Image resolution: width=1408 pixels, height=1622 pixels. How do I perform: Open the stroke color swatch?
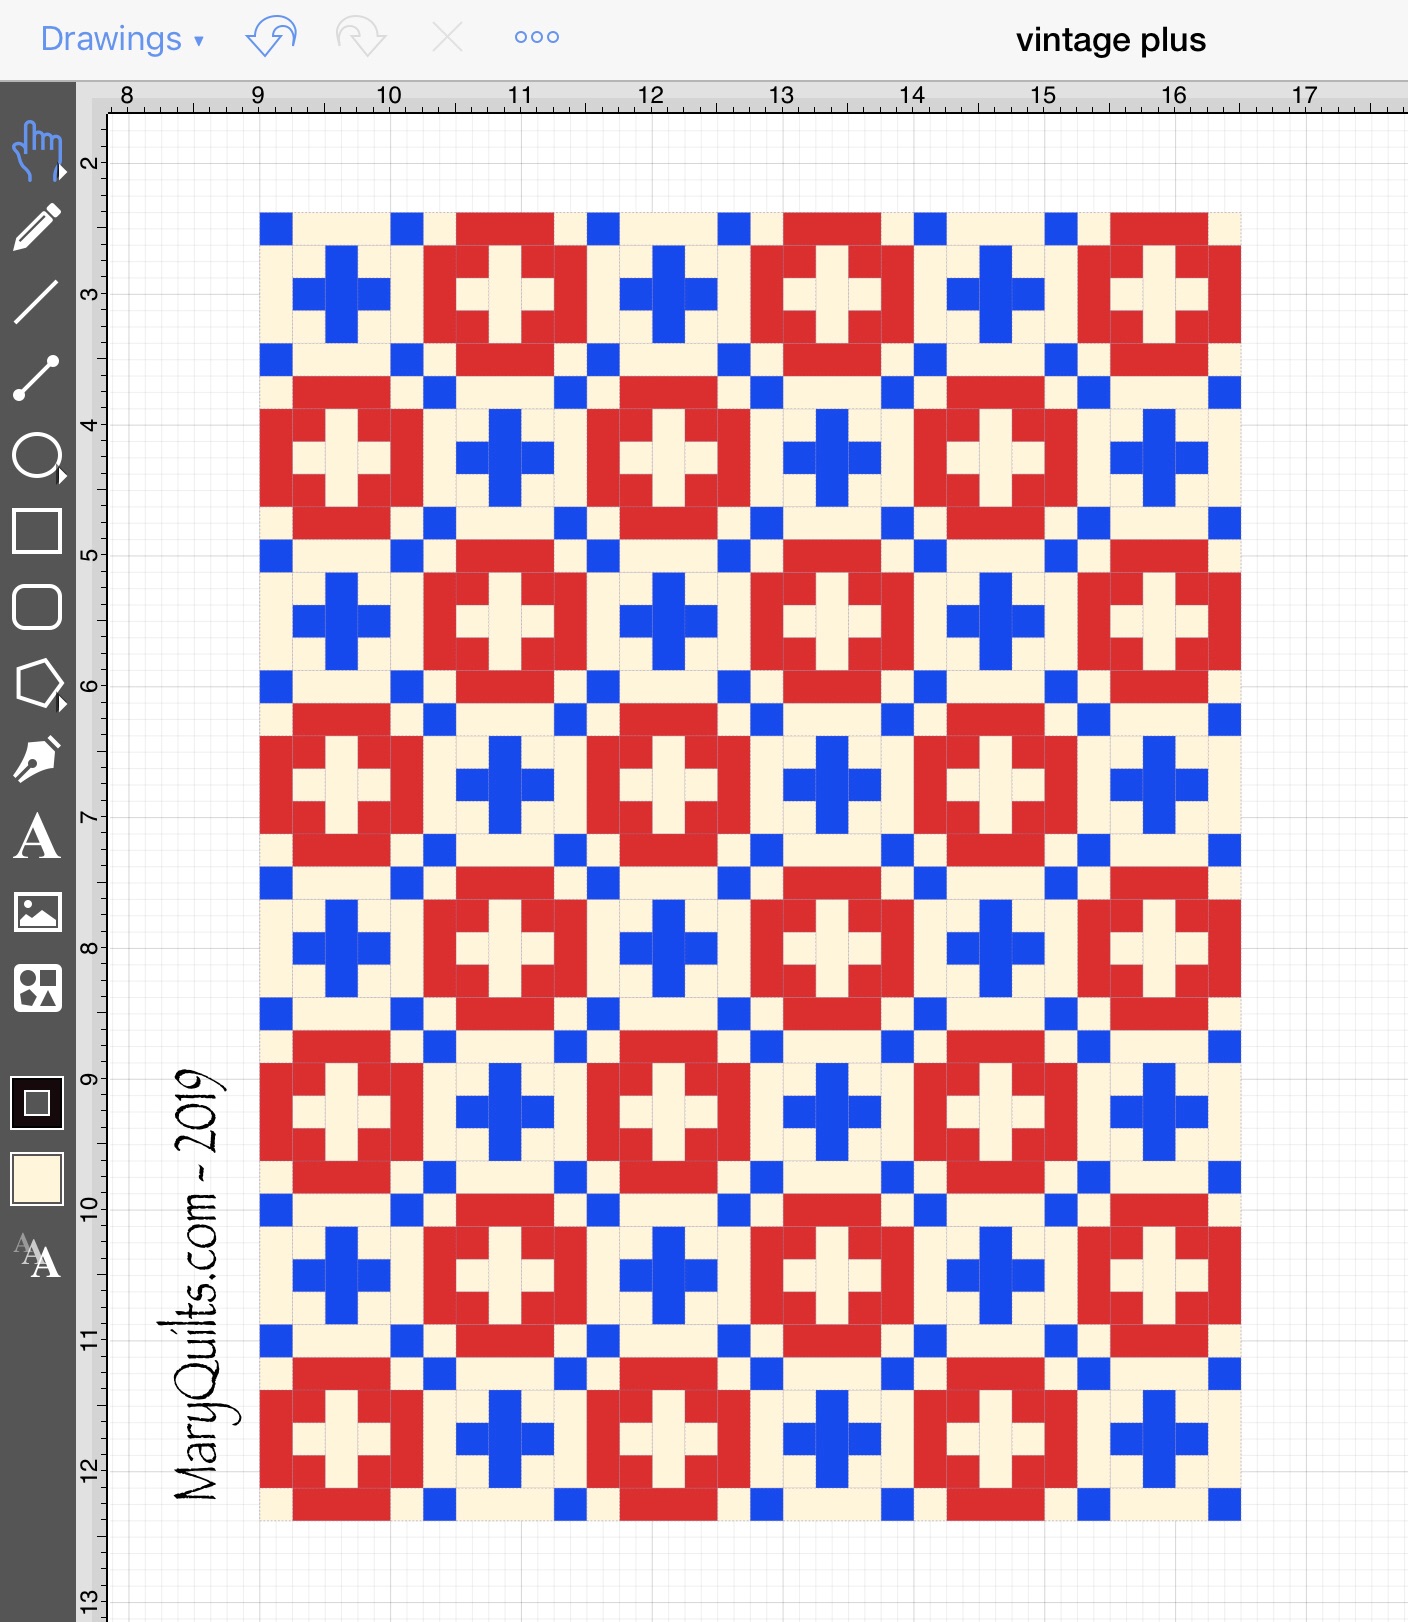coord(37,1103)
